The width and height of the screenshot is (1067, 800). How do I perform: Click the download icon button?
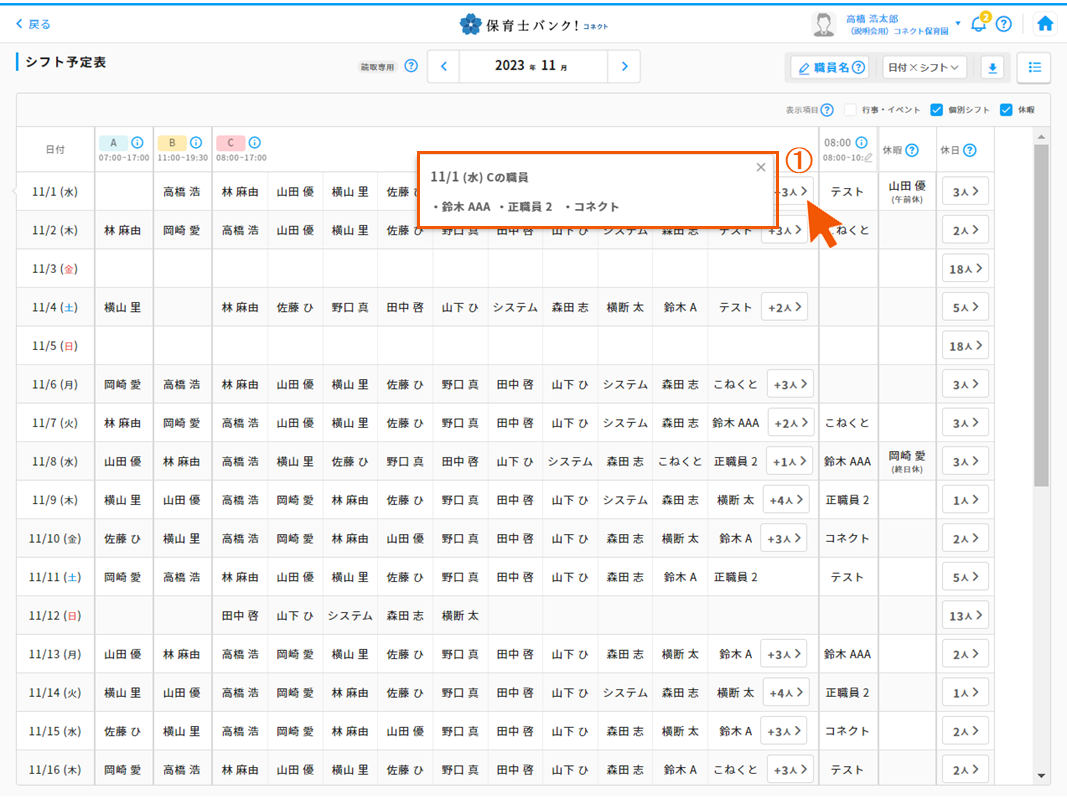[x=993, y=68]
